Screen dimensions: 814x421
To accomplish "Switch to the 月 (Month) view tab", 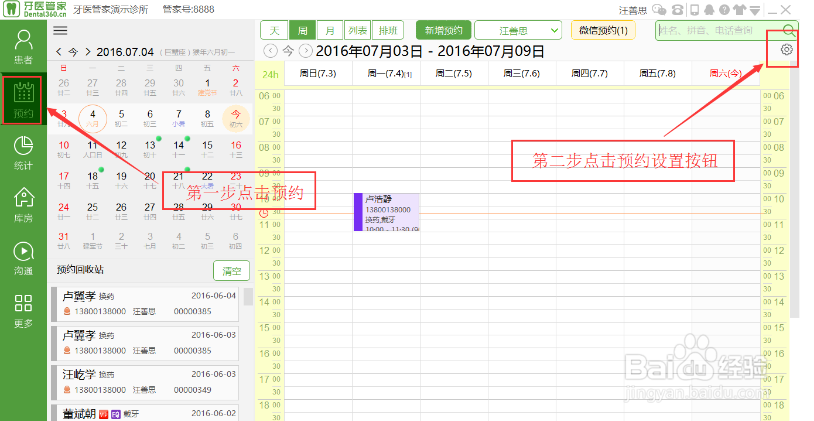I will [330, 31].
